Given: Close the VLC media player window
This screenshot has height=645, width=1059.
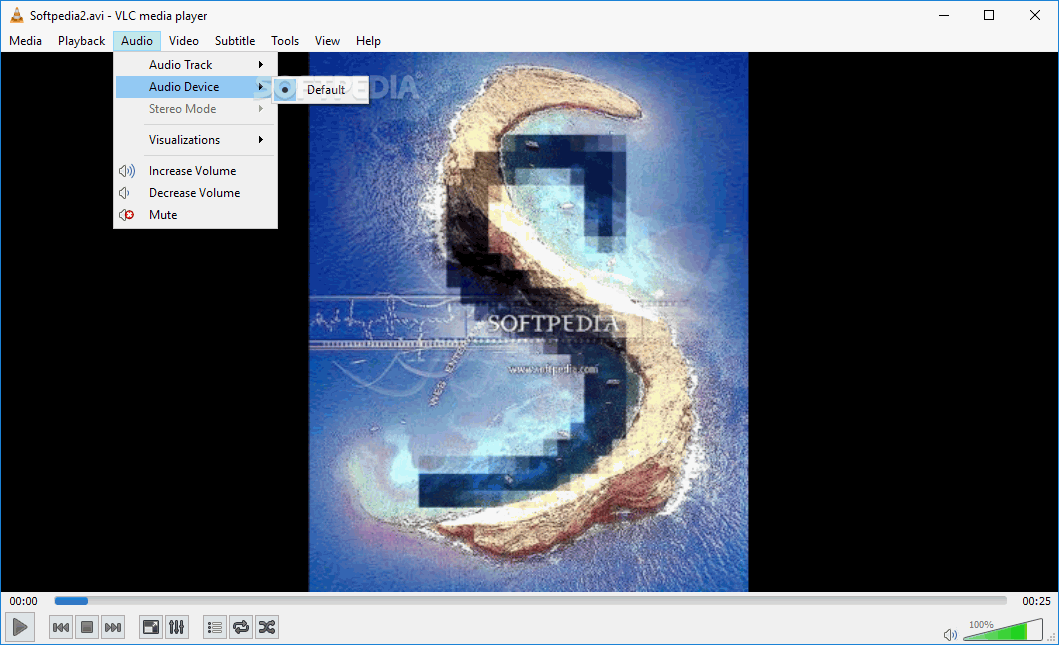Looking at the screenshot, I should [1035, 15].
